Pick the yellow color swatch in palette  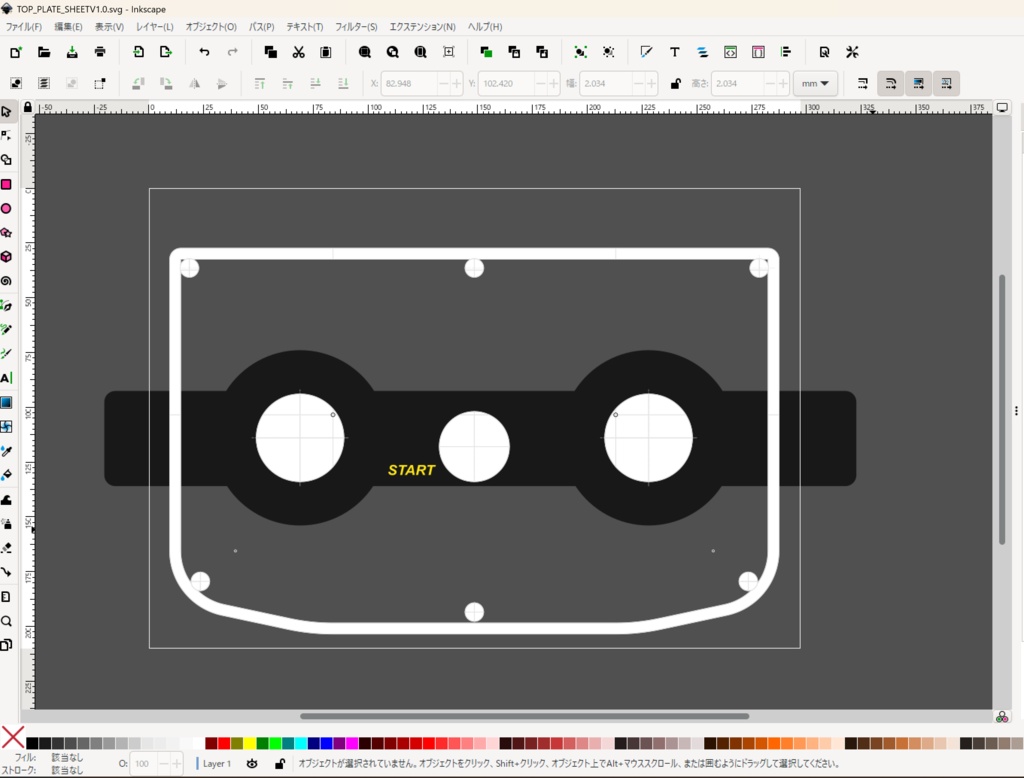(x=249, y=743)
